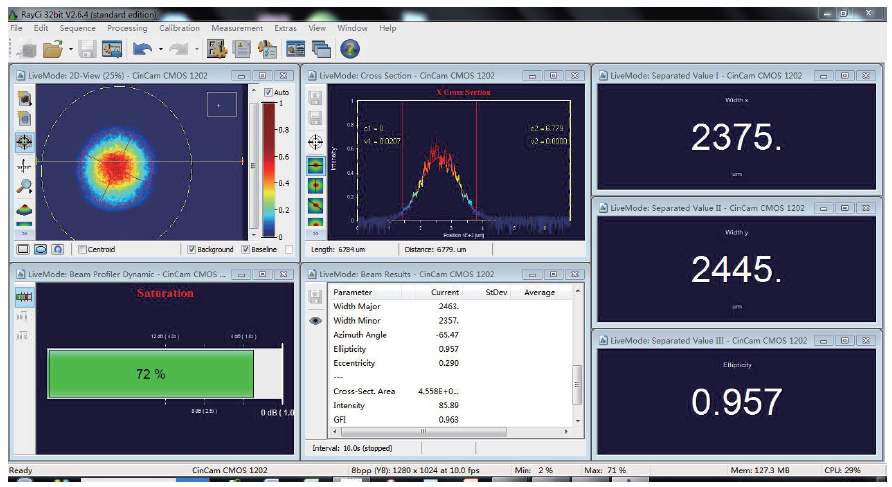Switch to the 3D view cone icon
Image resolution: width=892 pixels, height=487 pixels.
tap(24, 210)
